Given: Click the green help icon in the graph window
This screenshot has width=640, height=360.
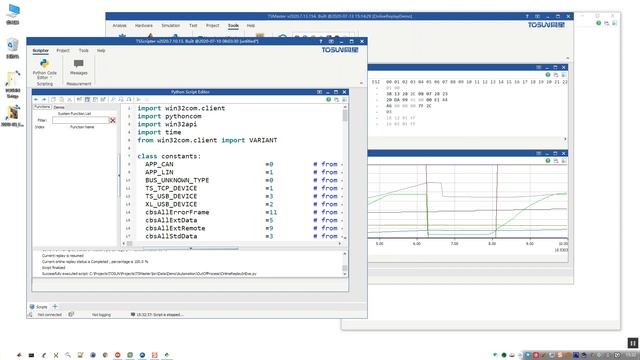Looking at the screenshot, I should [548, 161].
